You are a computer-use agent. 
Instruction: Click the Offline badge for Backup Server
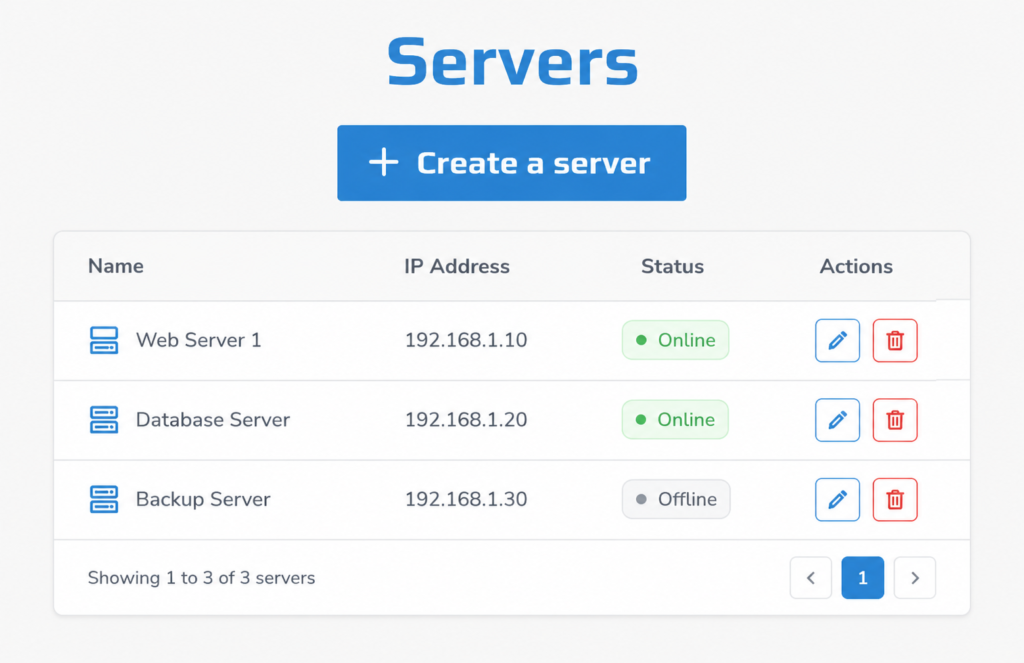coord(676,499)
